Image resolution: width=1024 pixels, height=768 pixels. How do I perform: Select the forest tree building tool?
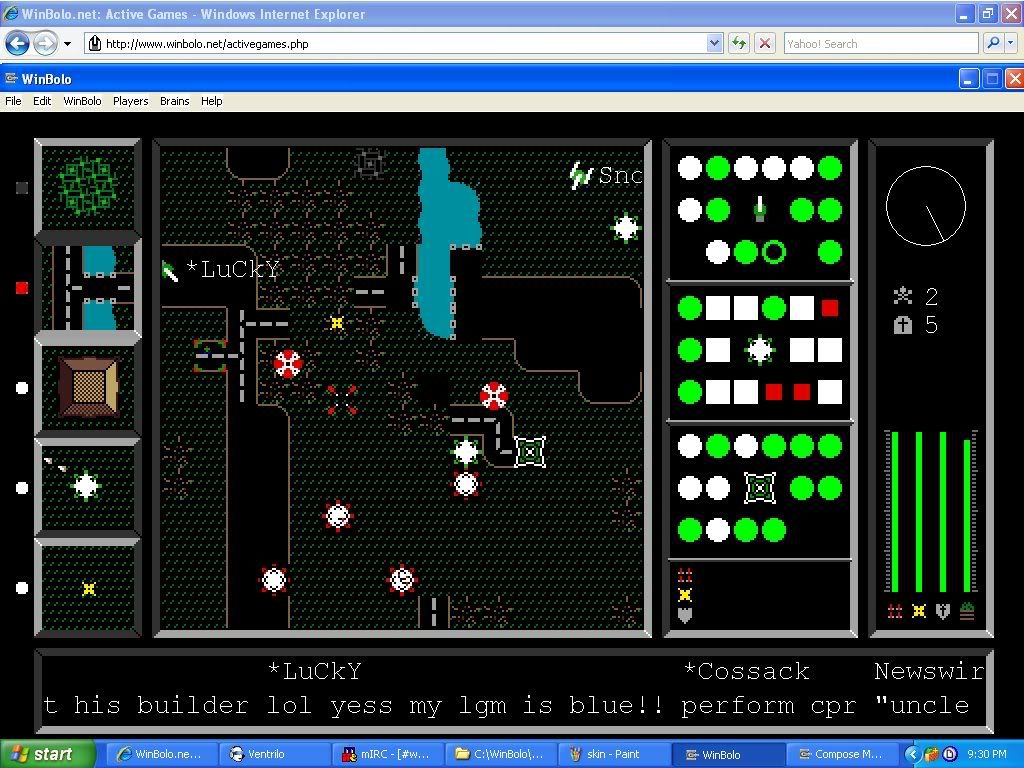pyautogui.click(x=88, y=187)
